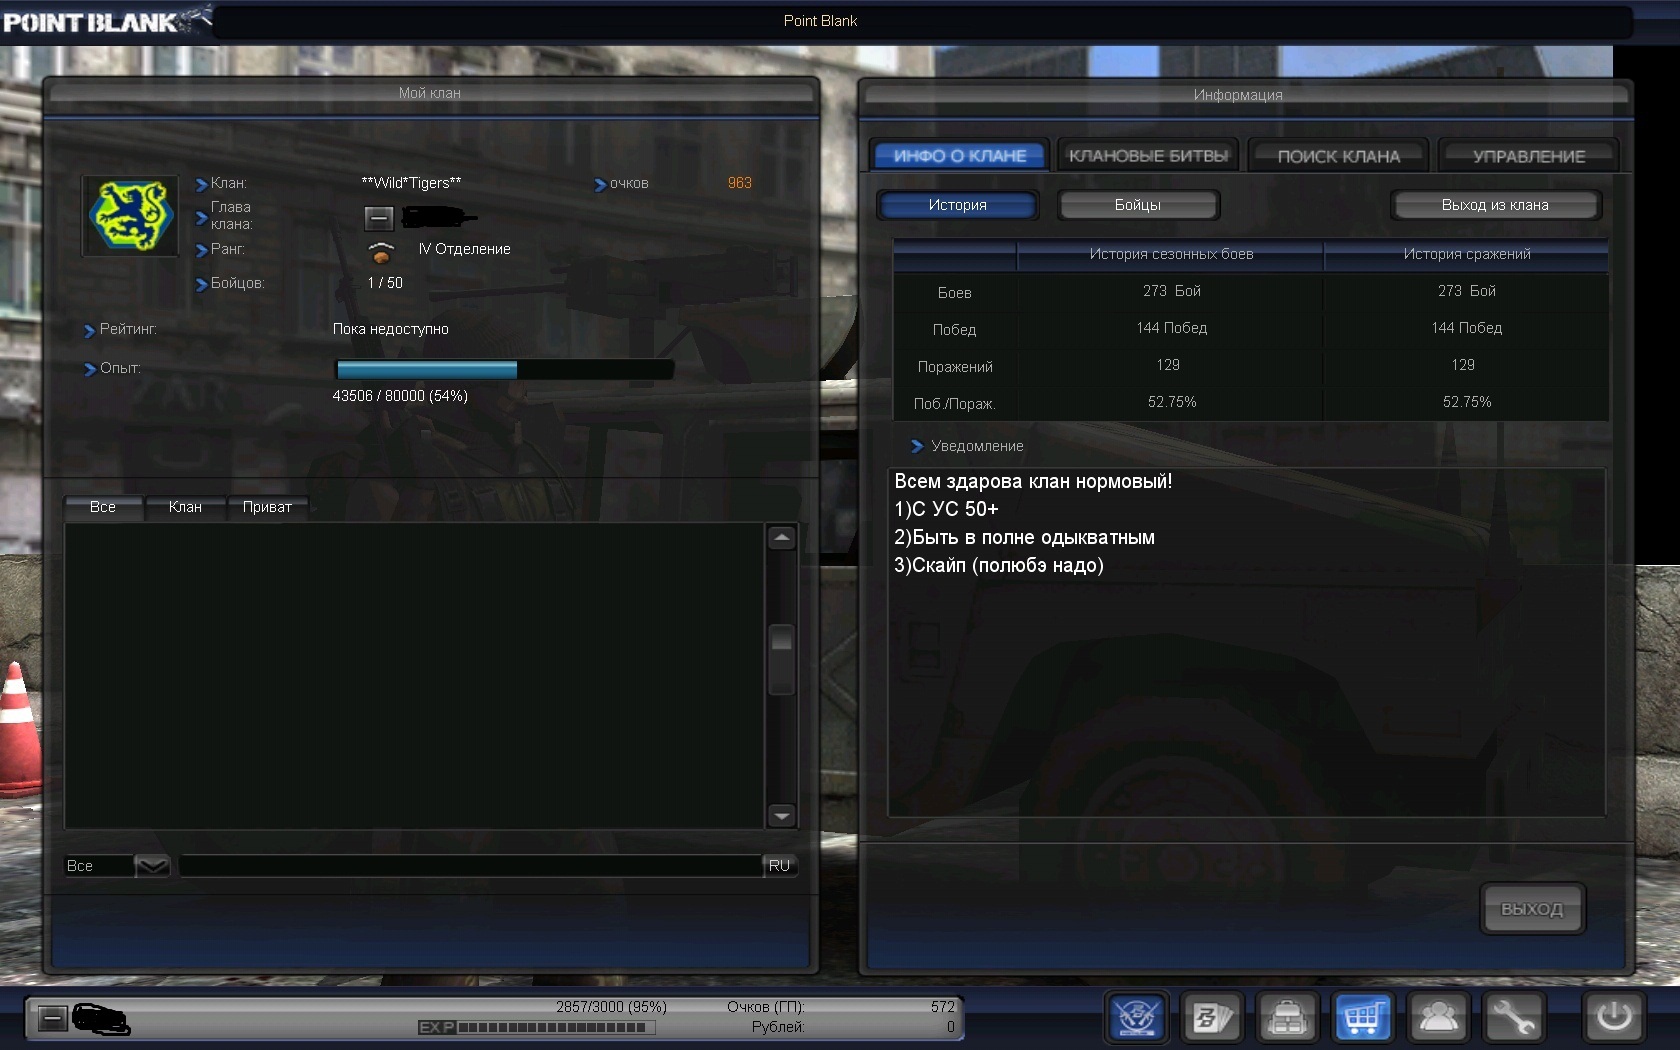
Task: Click the power exit icon
Action: click(x=1613, y=1018)
